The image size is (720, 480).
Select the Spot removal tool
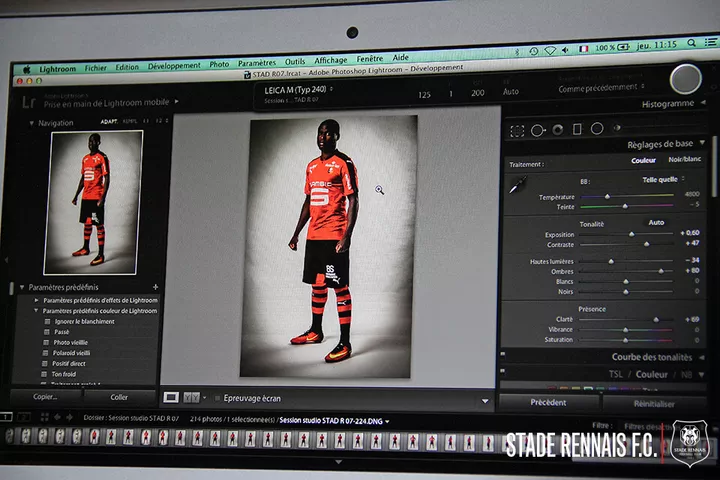537,130
